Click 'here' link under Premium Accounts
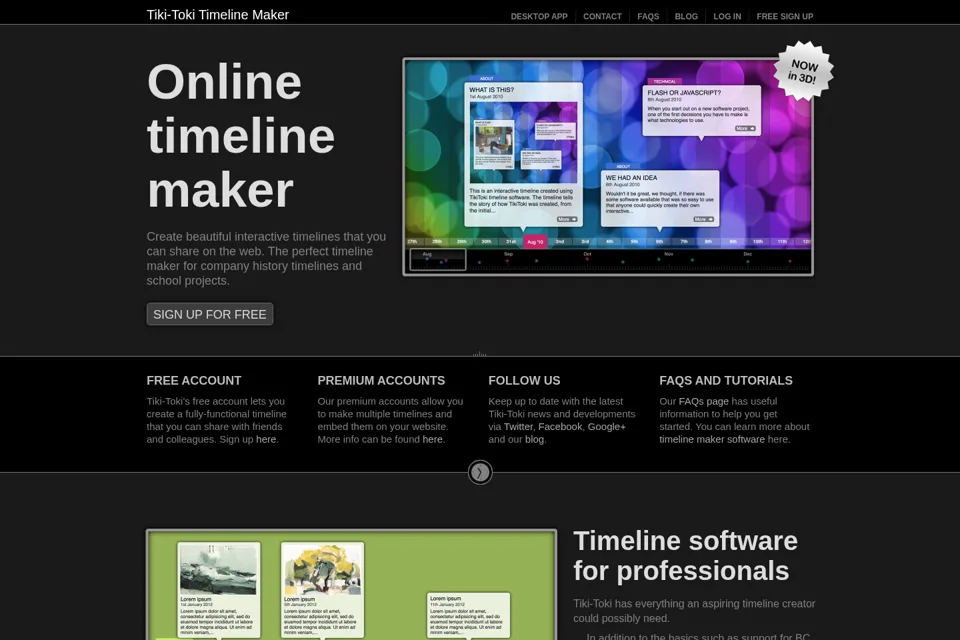This screenshot has width=960, height=640. click(432, 439)
